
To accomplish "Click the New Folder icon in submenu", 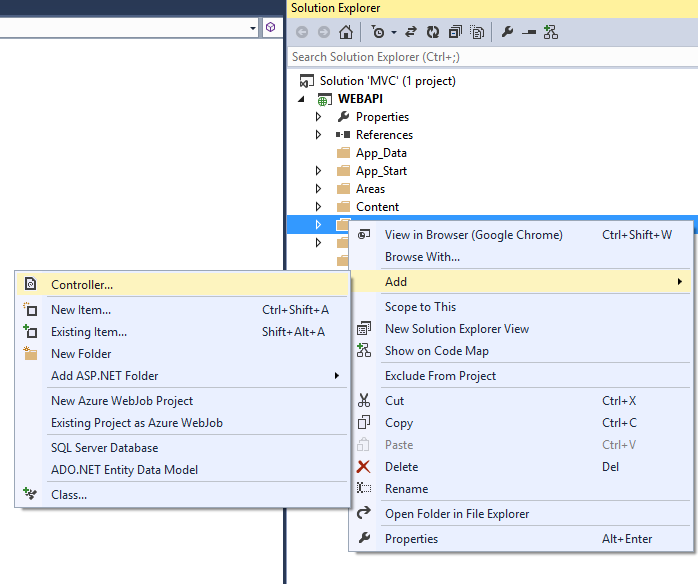I will [30, 353].
